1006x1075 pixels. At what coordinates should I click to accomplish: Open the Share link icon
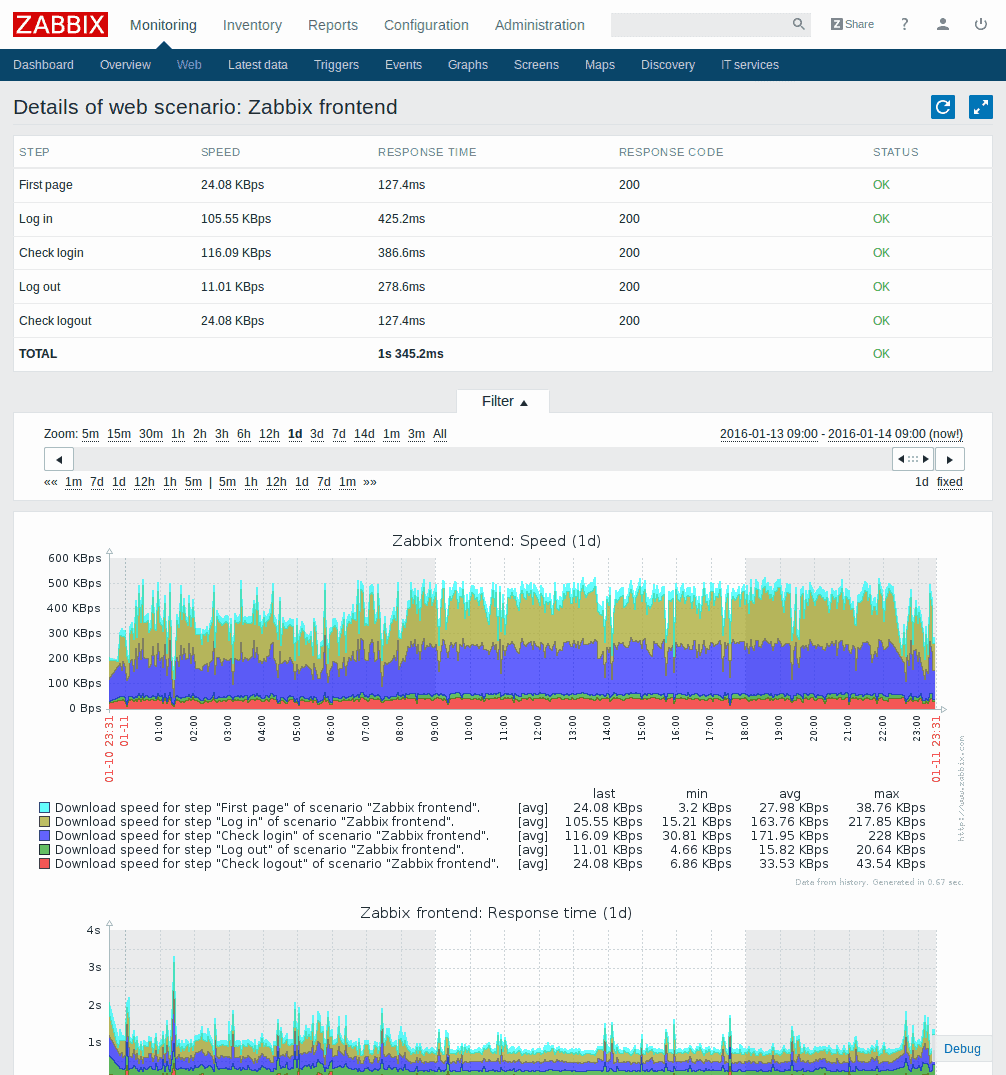click(x=852, y=24)
